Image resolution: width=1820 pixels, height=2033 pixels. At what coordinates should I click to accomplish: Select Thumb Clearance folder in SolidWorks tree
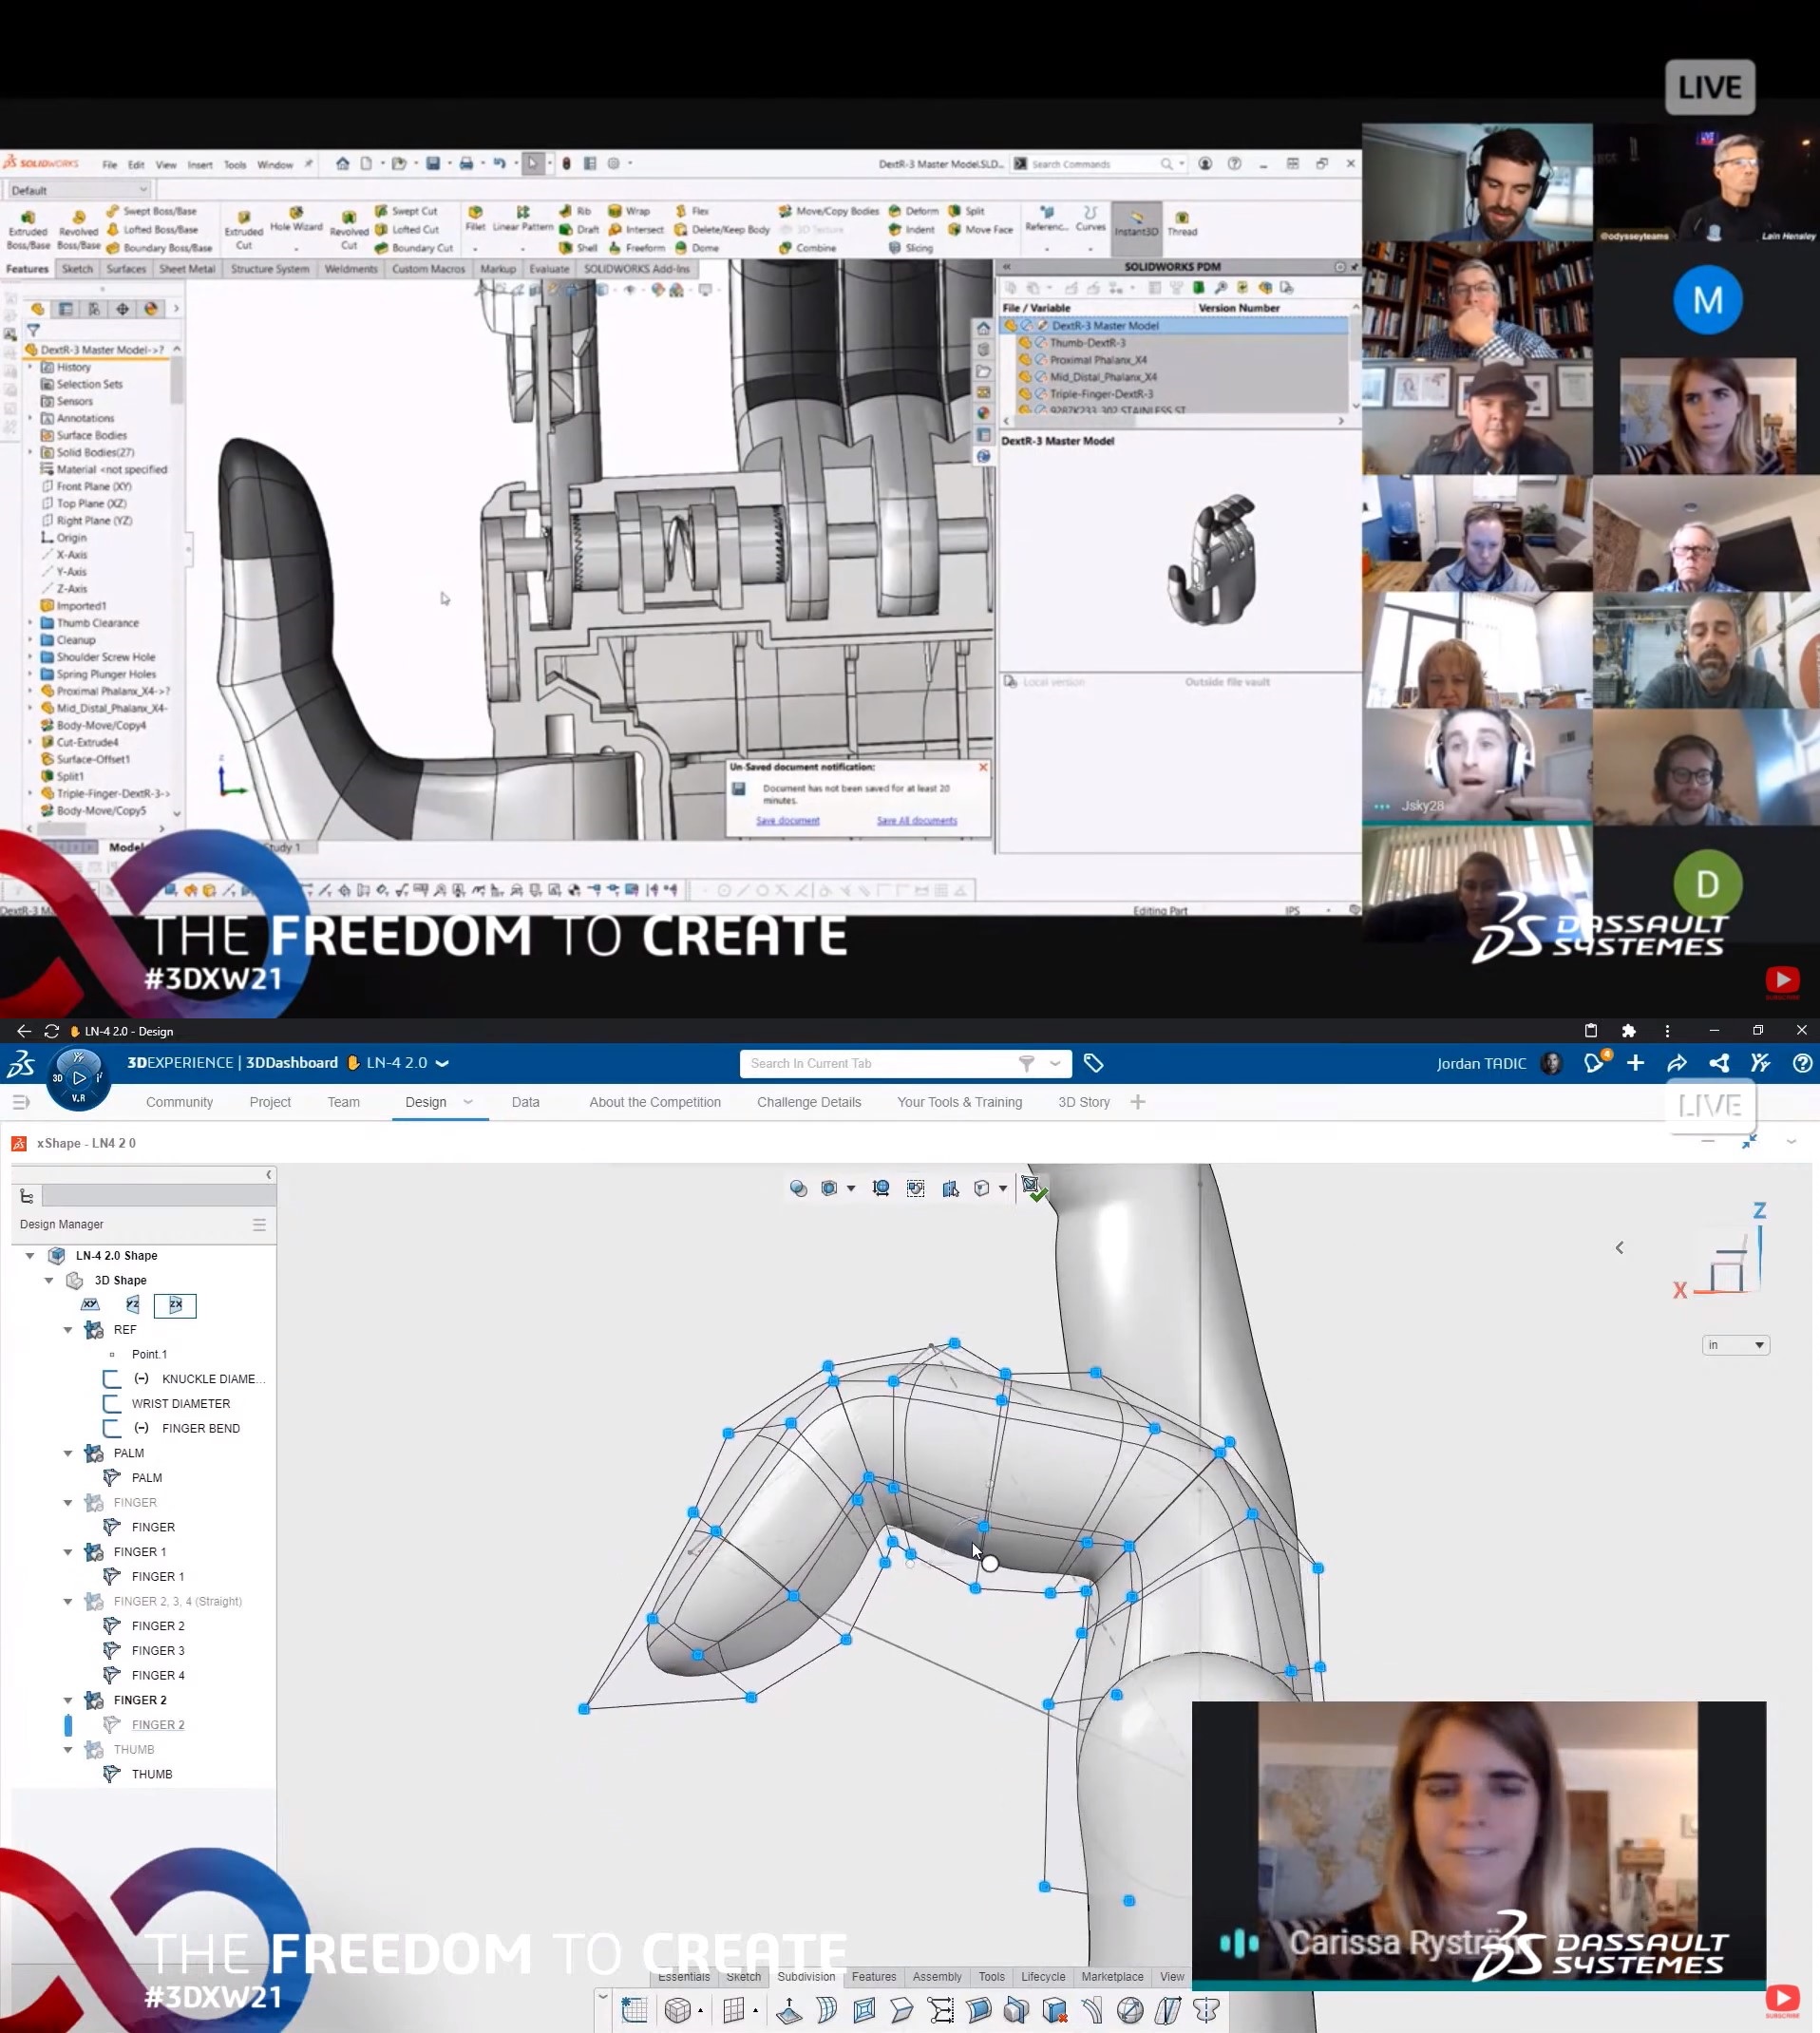point(97,623)
